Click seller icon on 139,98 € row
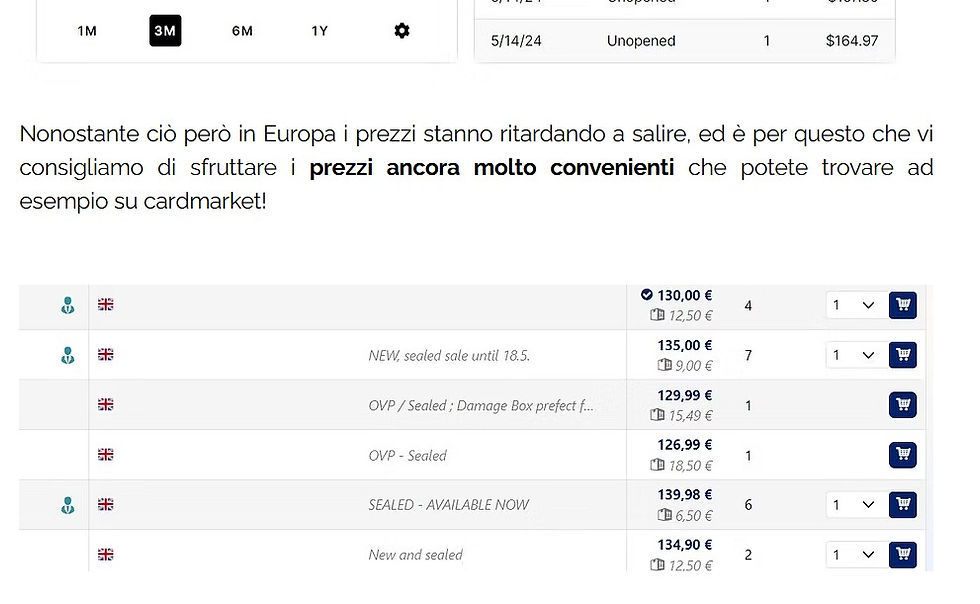The height and width of the screenshot is (604, 980). click(67, 505)
